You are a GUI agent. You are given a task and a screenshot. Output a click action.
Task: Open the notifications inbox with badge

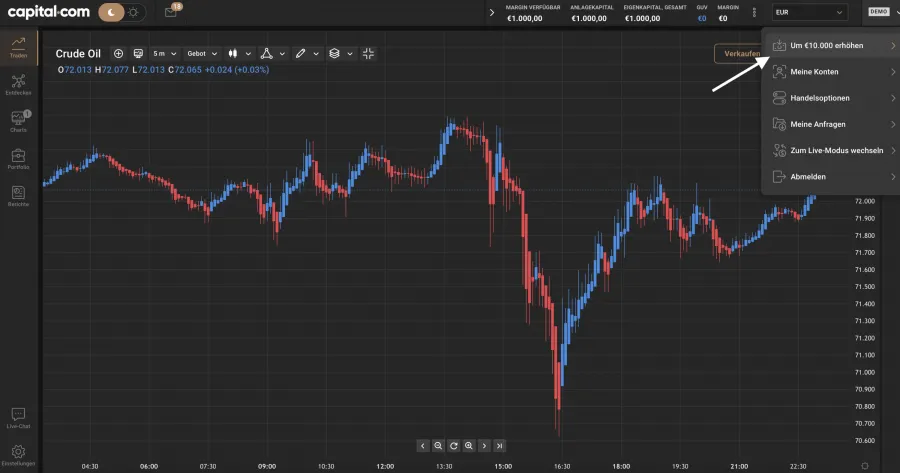tap(171, 11)
